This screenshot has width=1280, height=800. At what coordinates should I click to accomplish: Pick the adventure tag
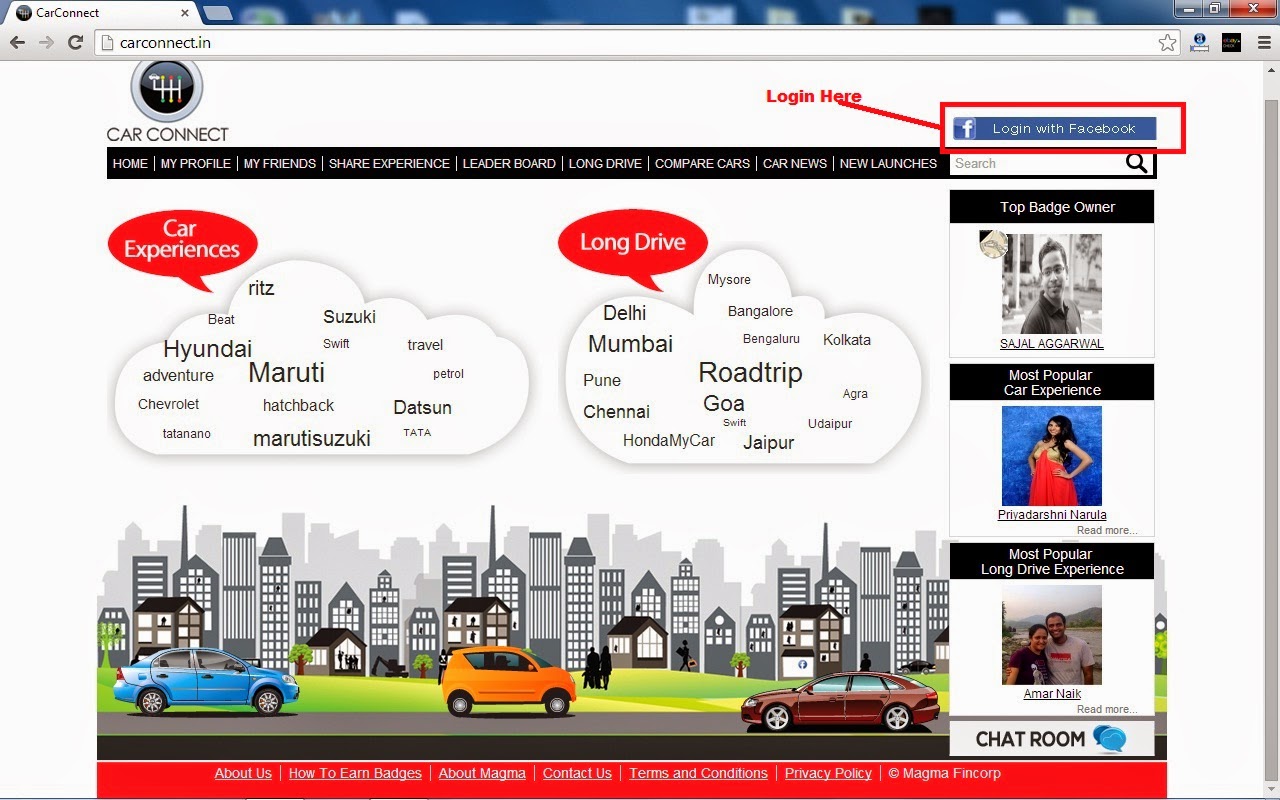tap(178, 376)
